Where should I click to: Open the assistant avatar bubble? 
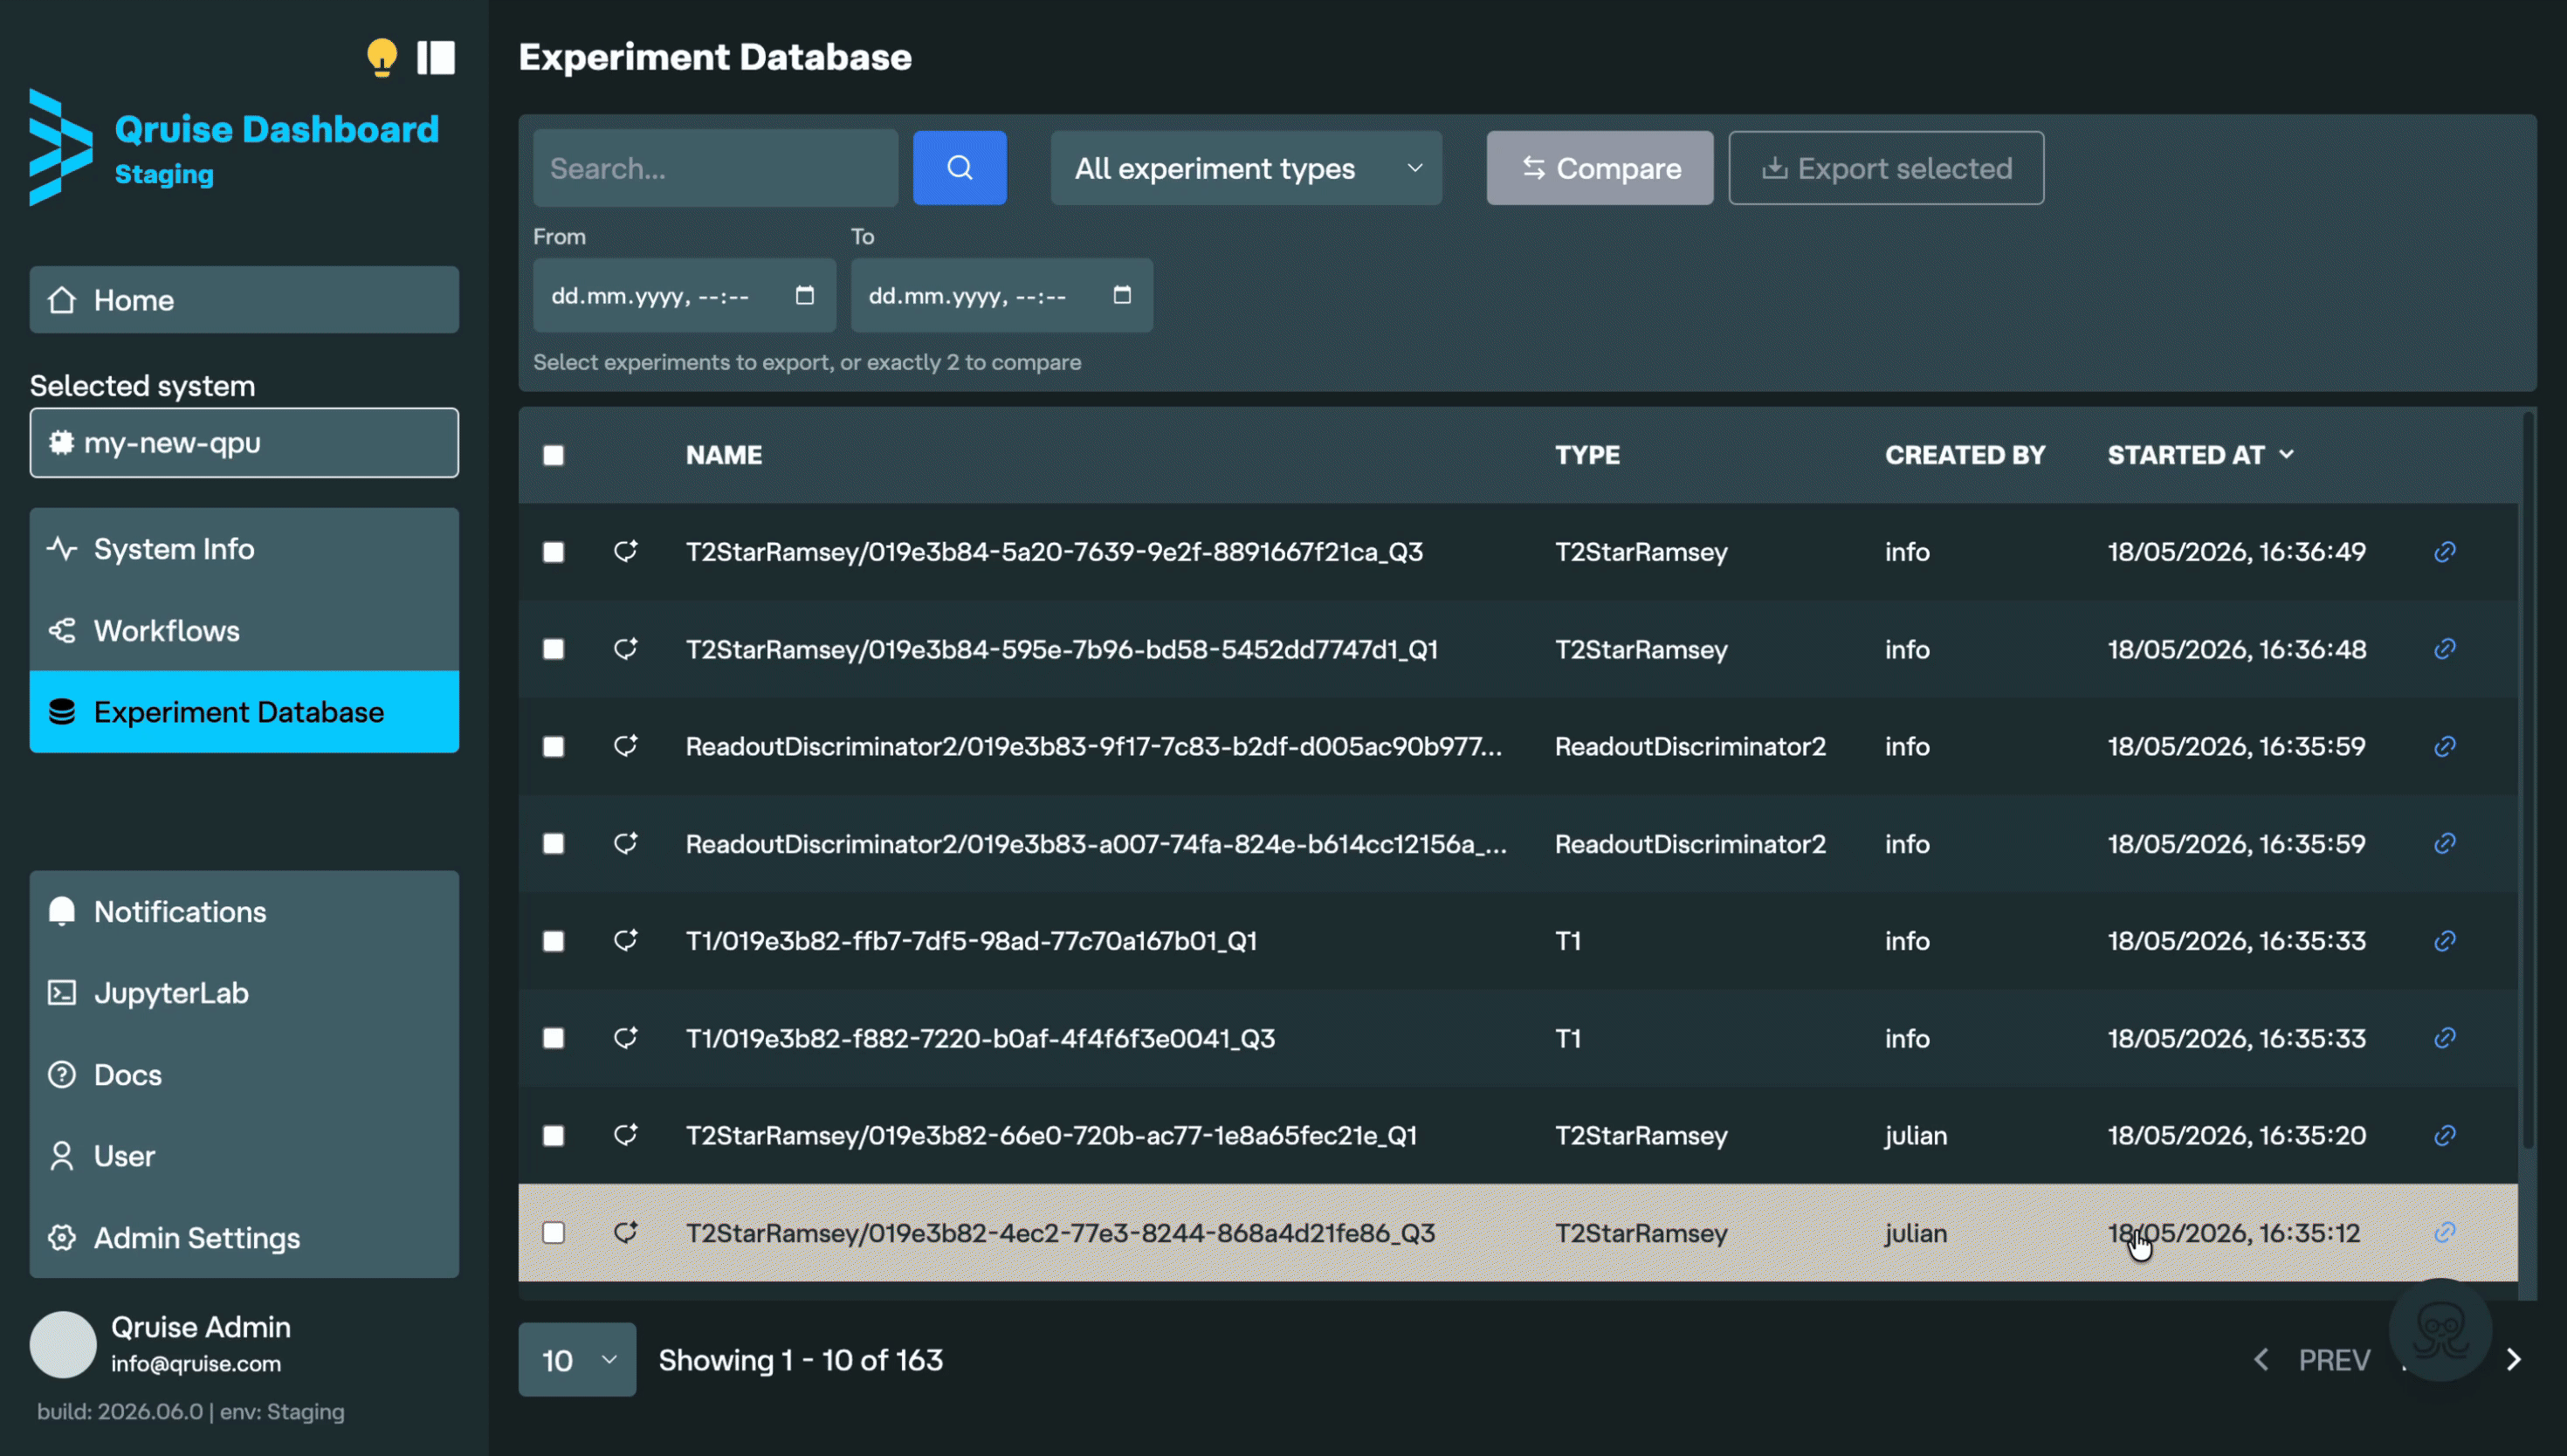click(2439, 1330)
